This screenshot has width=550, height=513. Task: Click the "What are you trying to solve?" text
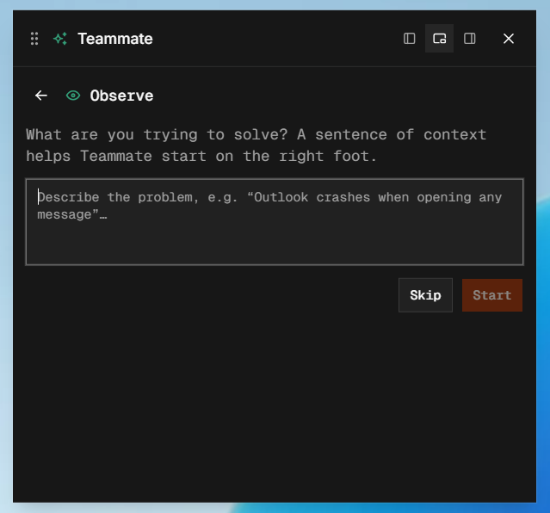pos(157,135)
